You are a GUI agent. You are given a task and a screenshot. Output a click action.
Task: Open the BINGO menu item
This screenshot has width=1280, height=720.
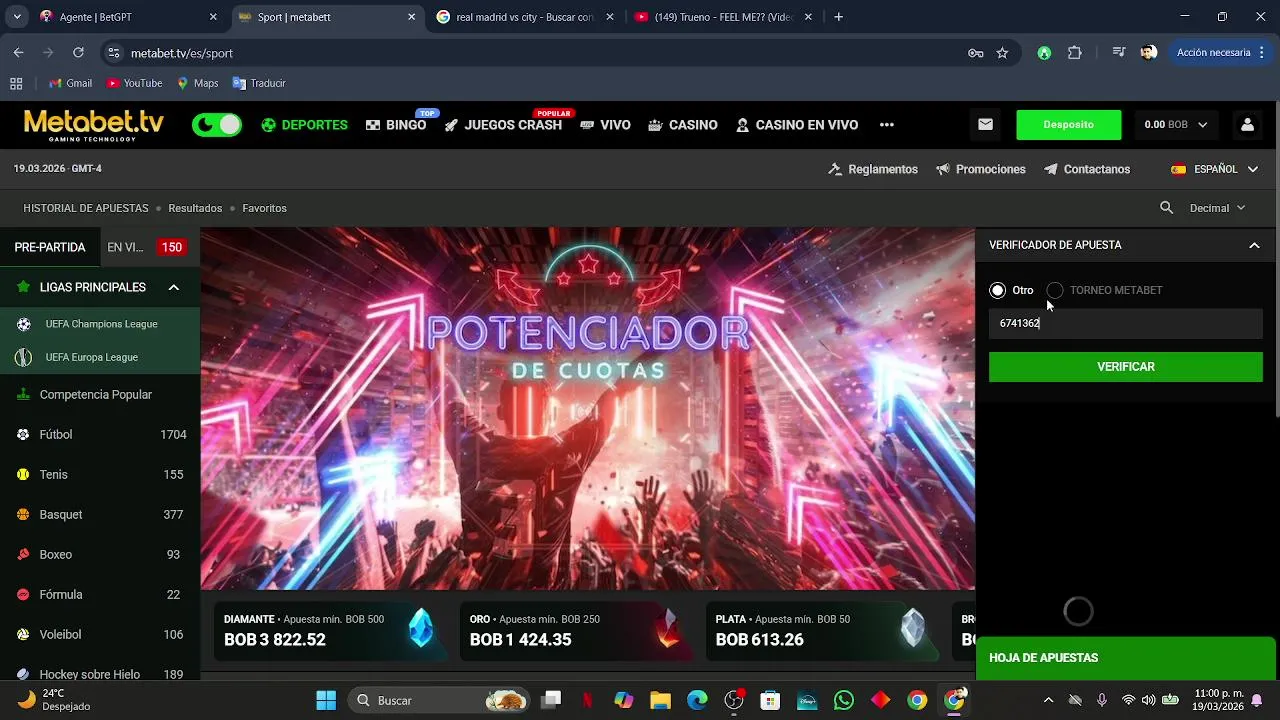click(x=396, y=125)
